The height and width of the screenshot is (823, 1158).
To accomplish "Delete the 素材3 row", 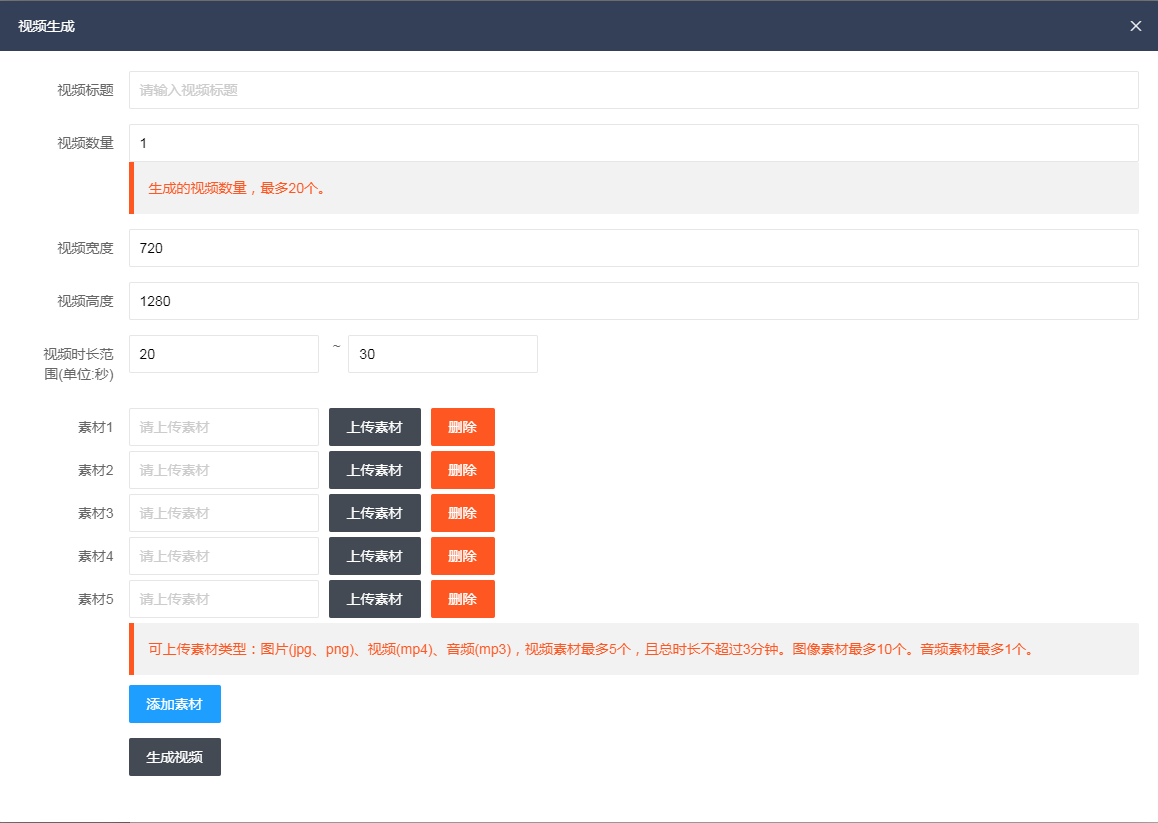I will point(463,513).
